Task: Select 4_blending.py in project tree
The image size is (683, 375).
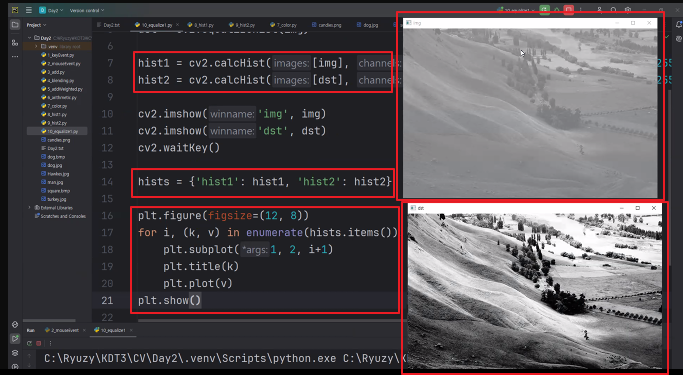Action: click(x=57, y=81)
